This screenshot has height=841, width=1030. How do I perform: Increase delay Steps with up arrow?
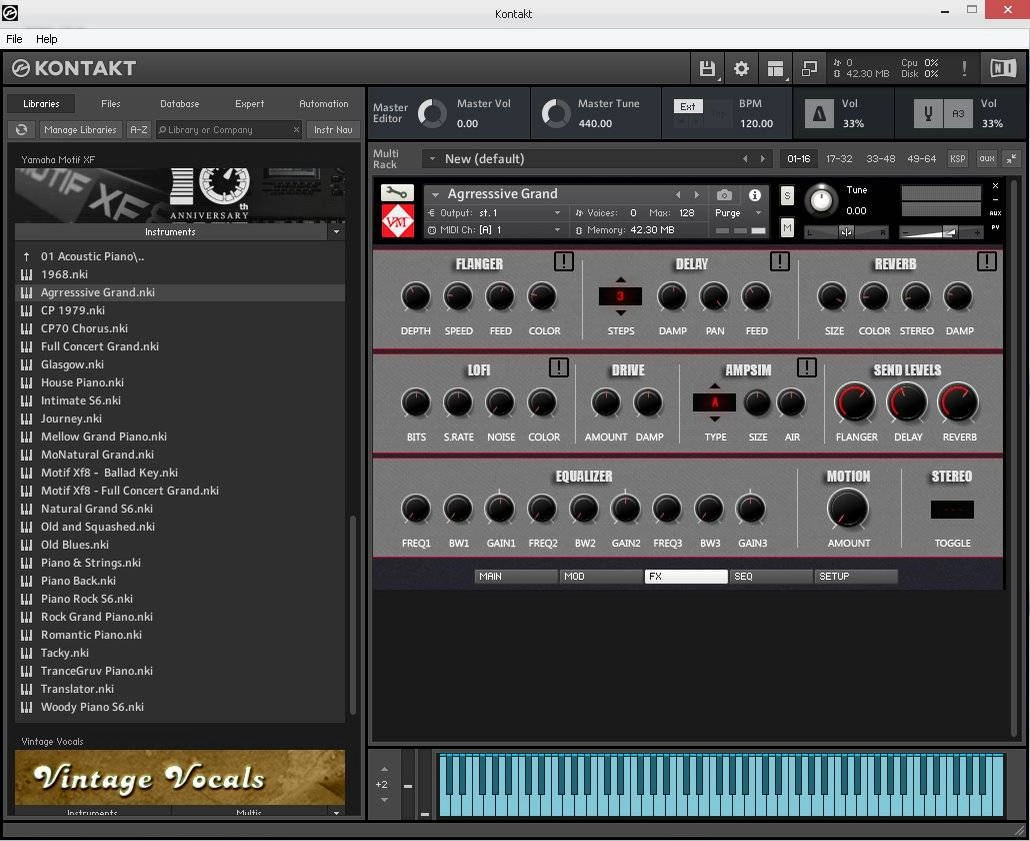(620, 280)
